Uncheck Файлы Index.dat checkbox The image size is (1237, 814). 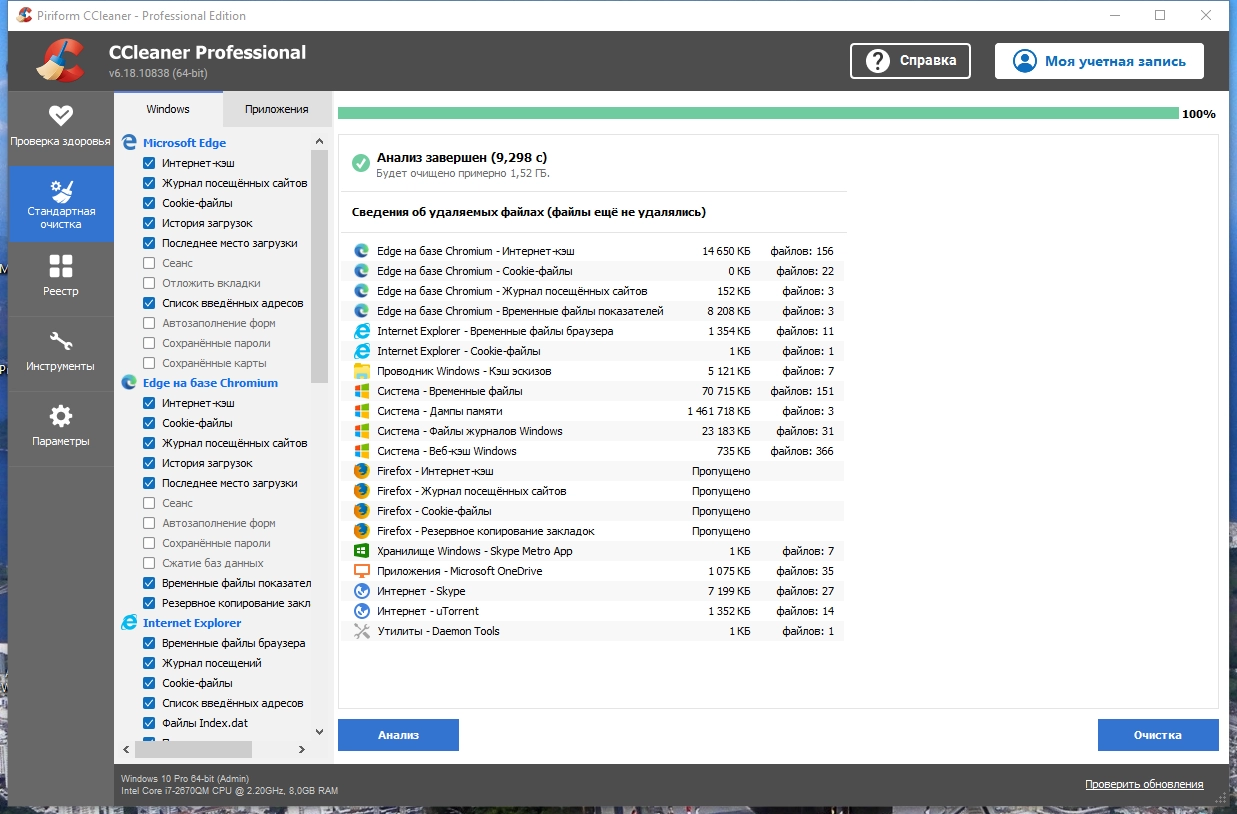pos(149,723)
